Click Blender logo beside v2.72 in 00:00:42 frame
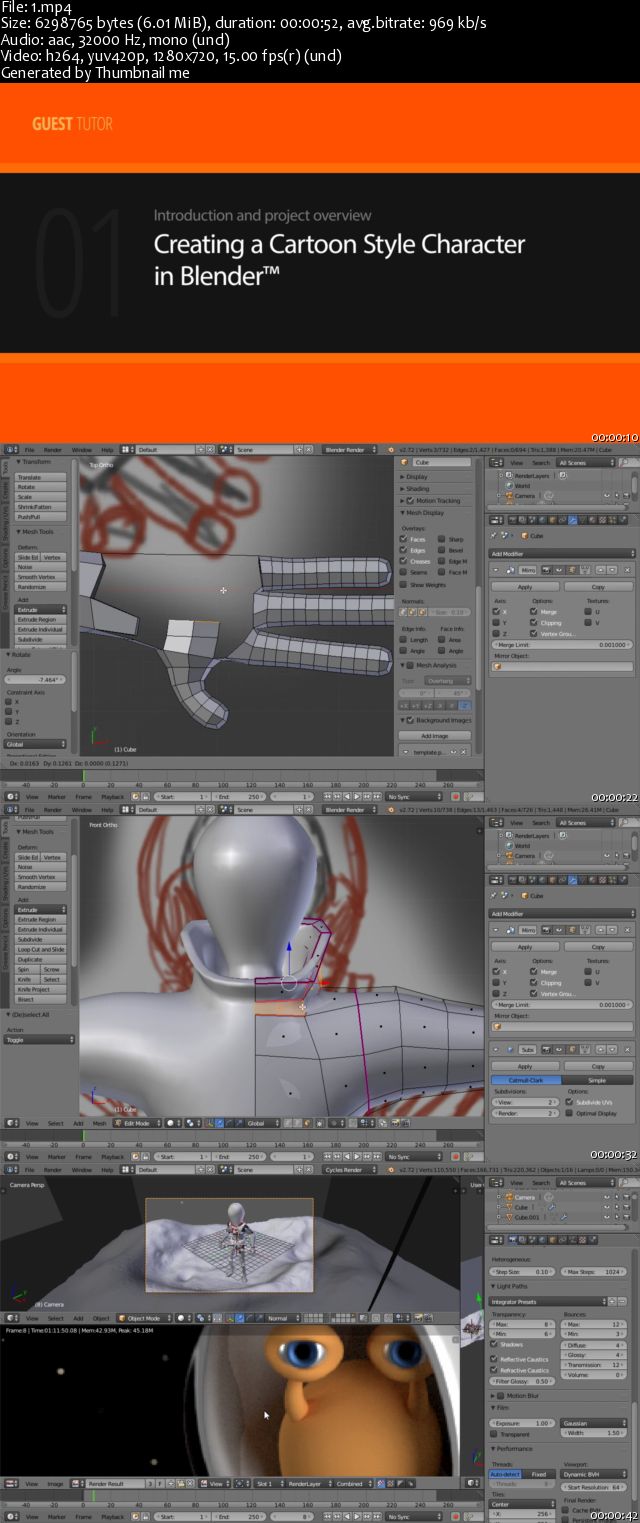 [x=389, y=1169]
